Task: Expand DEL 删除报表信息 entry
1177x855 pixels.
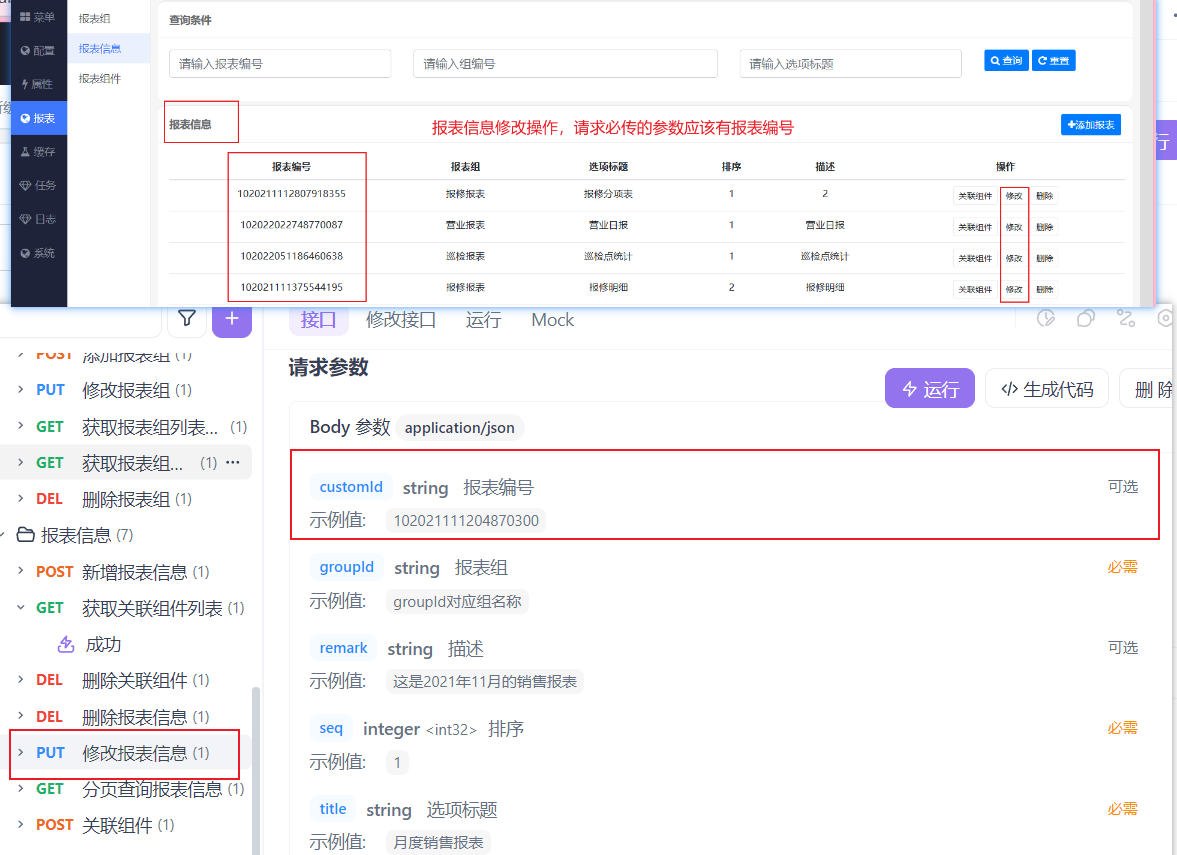Action: [20, 716]
